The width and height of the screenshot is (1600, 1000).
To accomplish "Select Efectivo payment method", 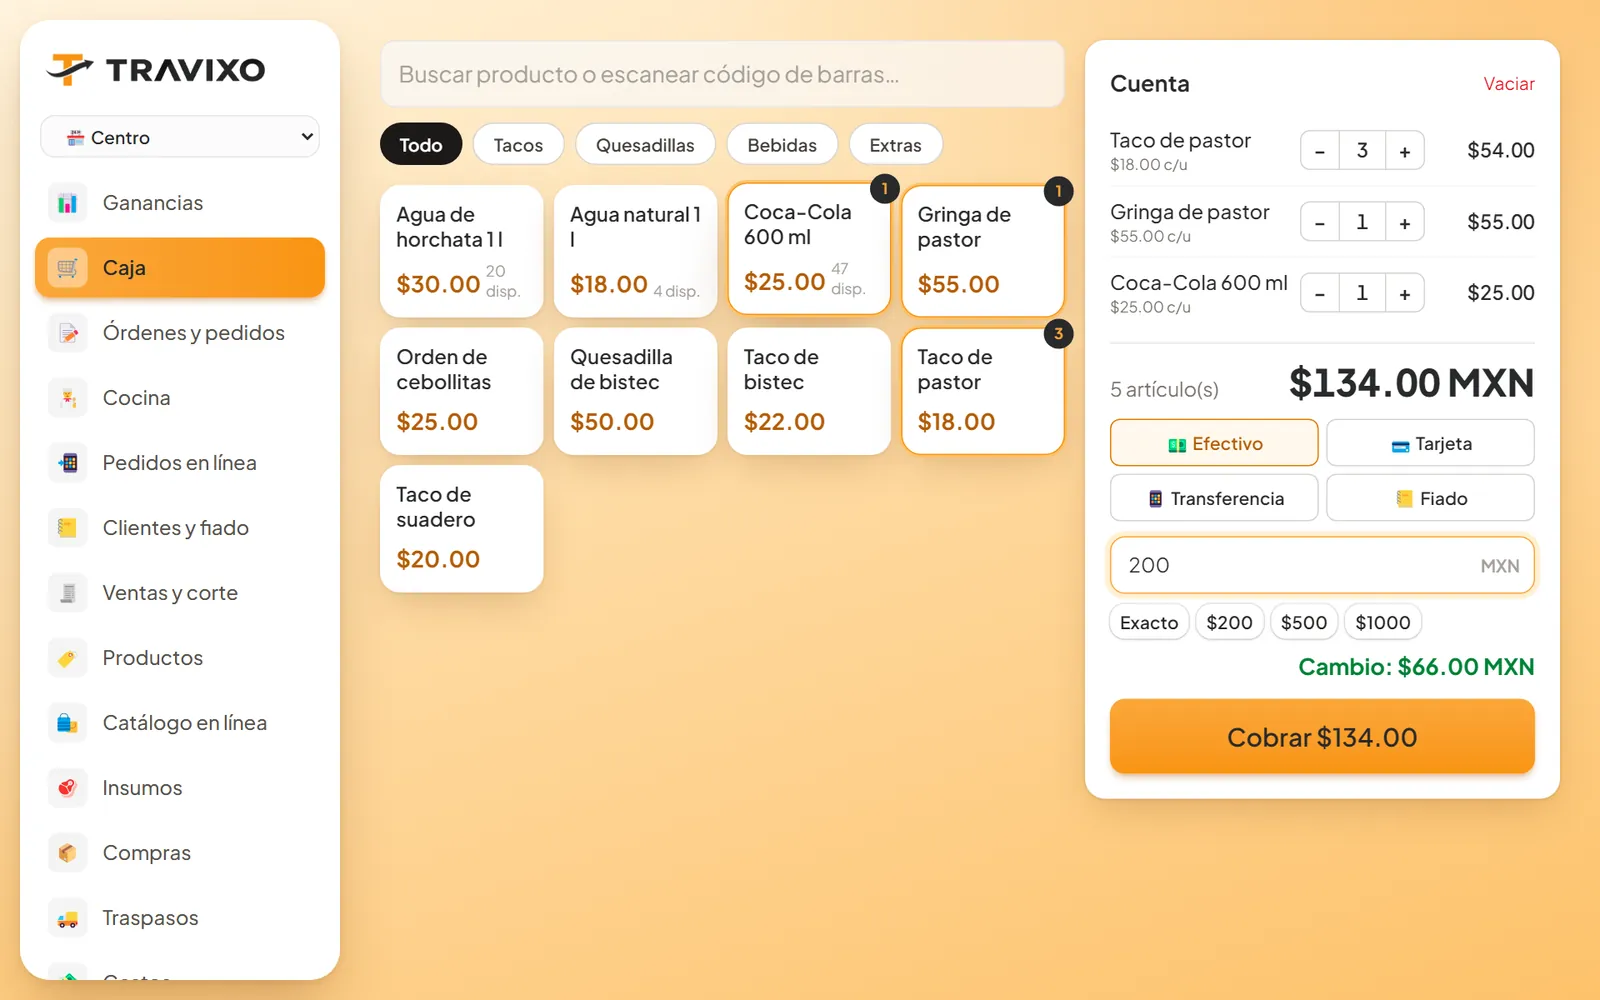I will [x=1214, y=443].
